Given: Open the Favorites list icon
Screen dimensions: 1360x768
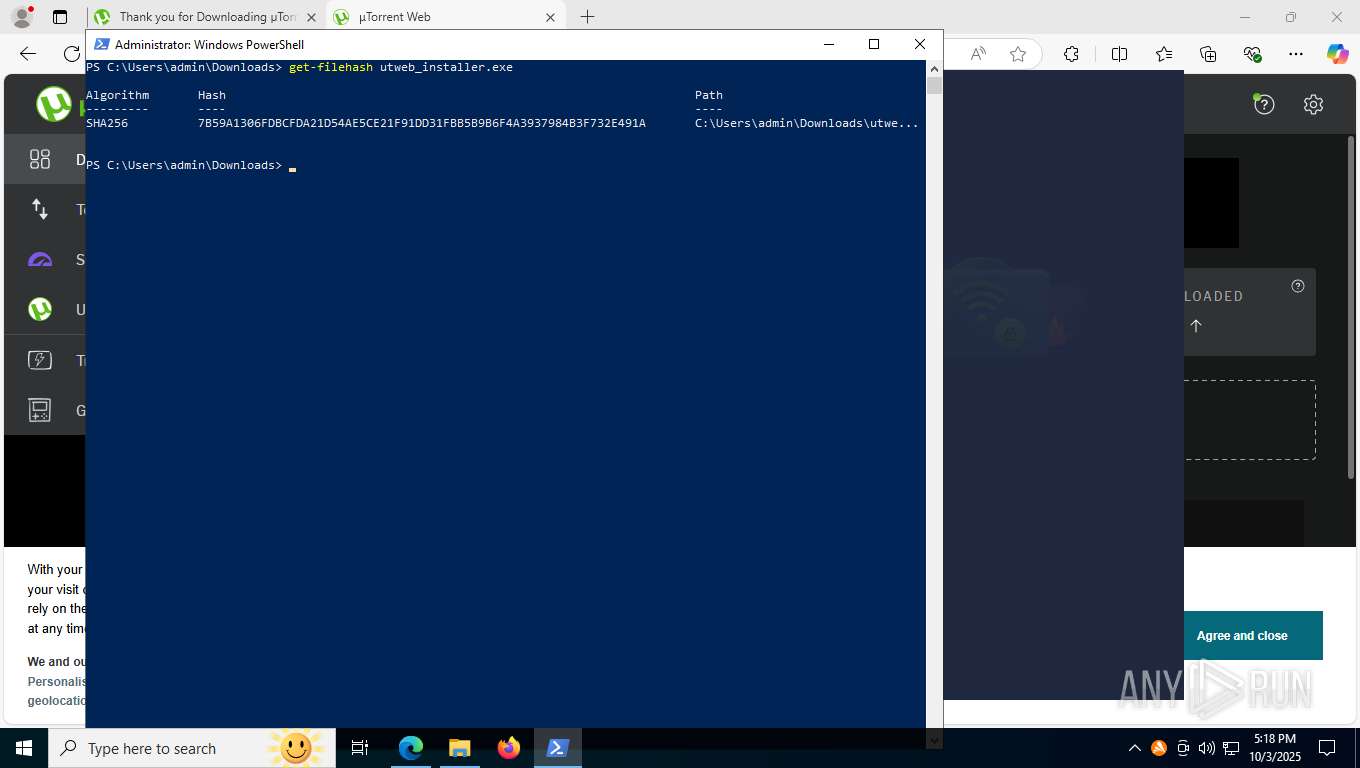Looking at the screenshot, I should pyautogui.click(x=1164, y=54).
